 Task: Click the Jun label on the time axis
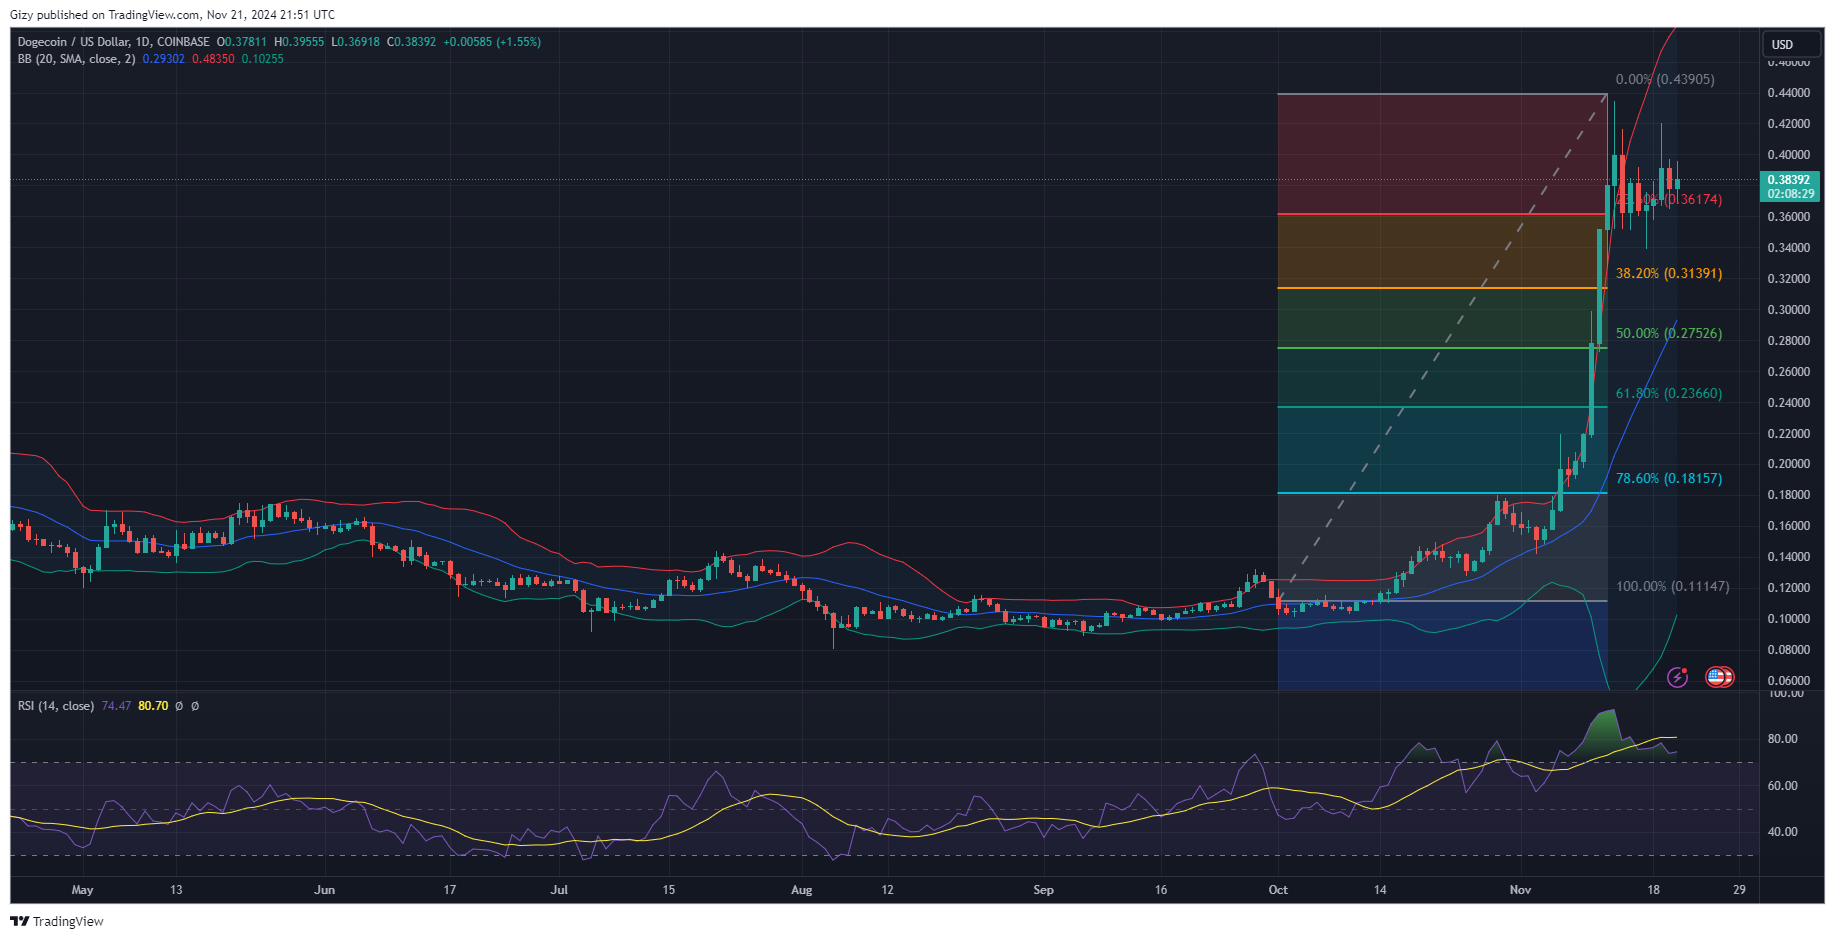coord(324,890)
